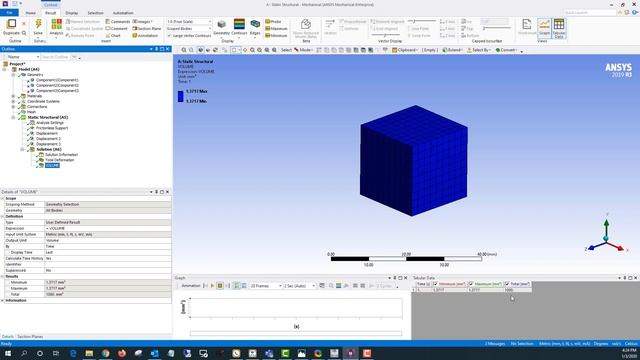Toggle the Maximum column checkbox in Tabular Data
Viewport: 640px width, 360px height.
(471, 284)
